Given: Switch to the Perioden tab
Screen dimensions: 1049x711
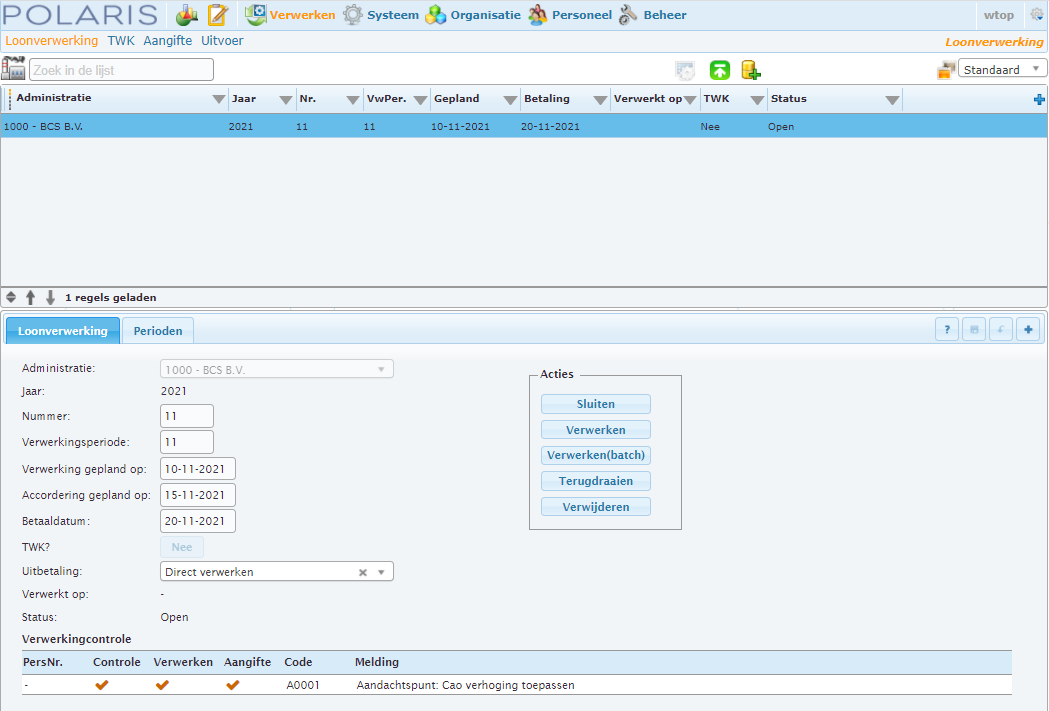Looking at the screenshot, I should click(158, 331).
